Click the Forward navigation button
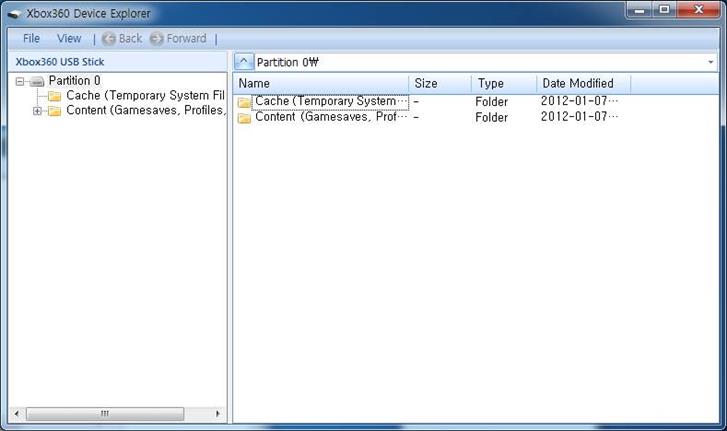Screen dimensions: 727x431 click(178, 38)
